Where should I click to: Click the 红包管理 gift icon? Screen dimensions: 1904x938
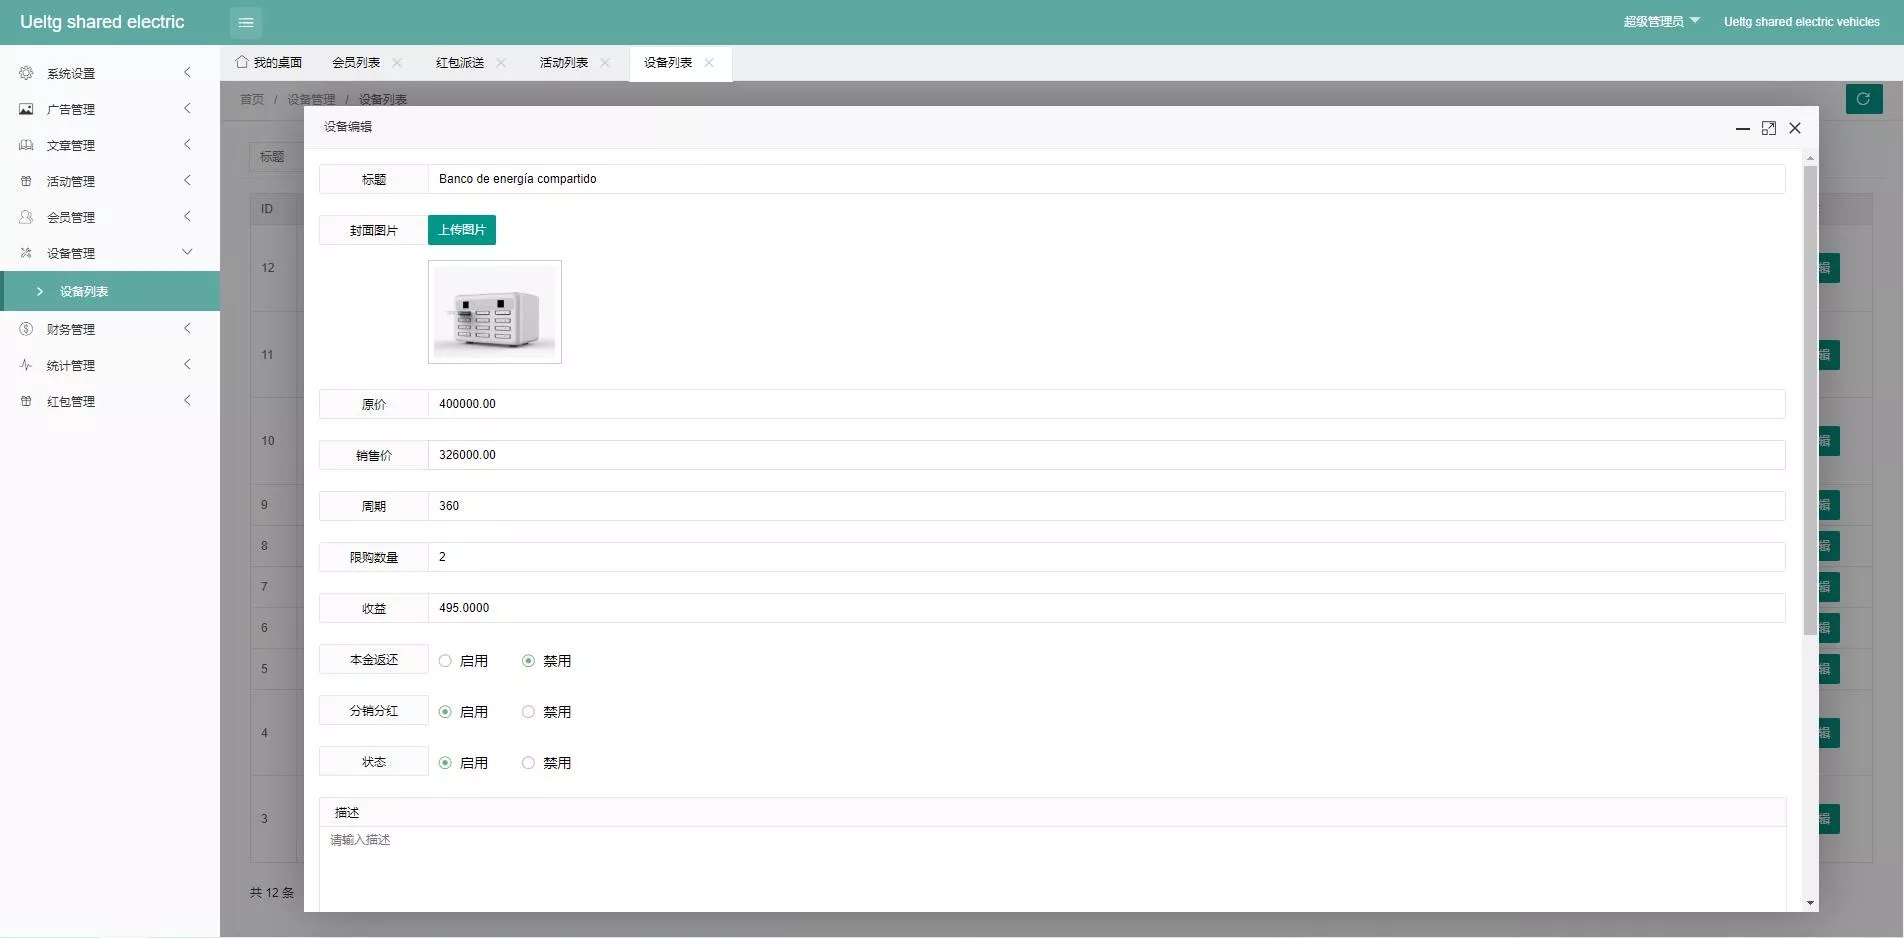26,401
